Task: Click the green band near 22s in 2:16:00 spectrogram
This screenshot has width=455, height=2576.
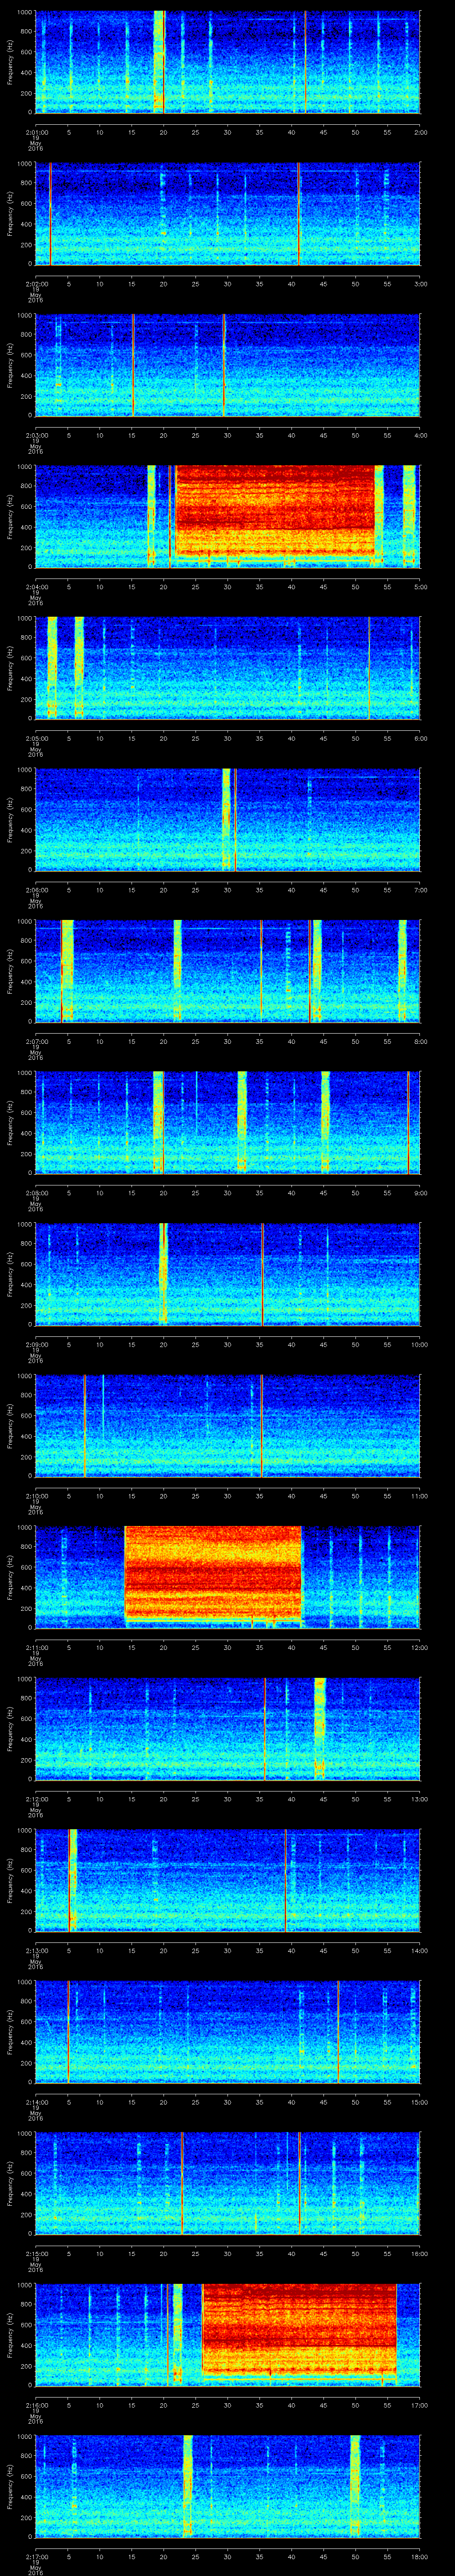Action: 178,2335
